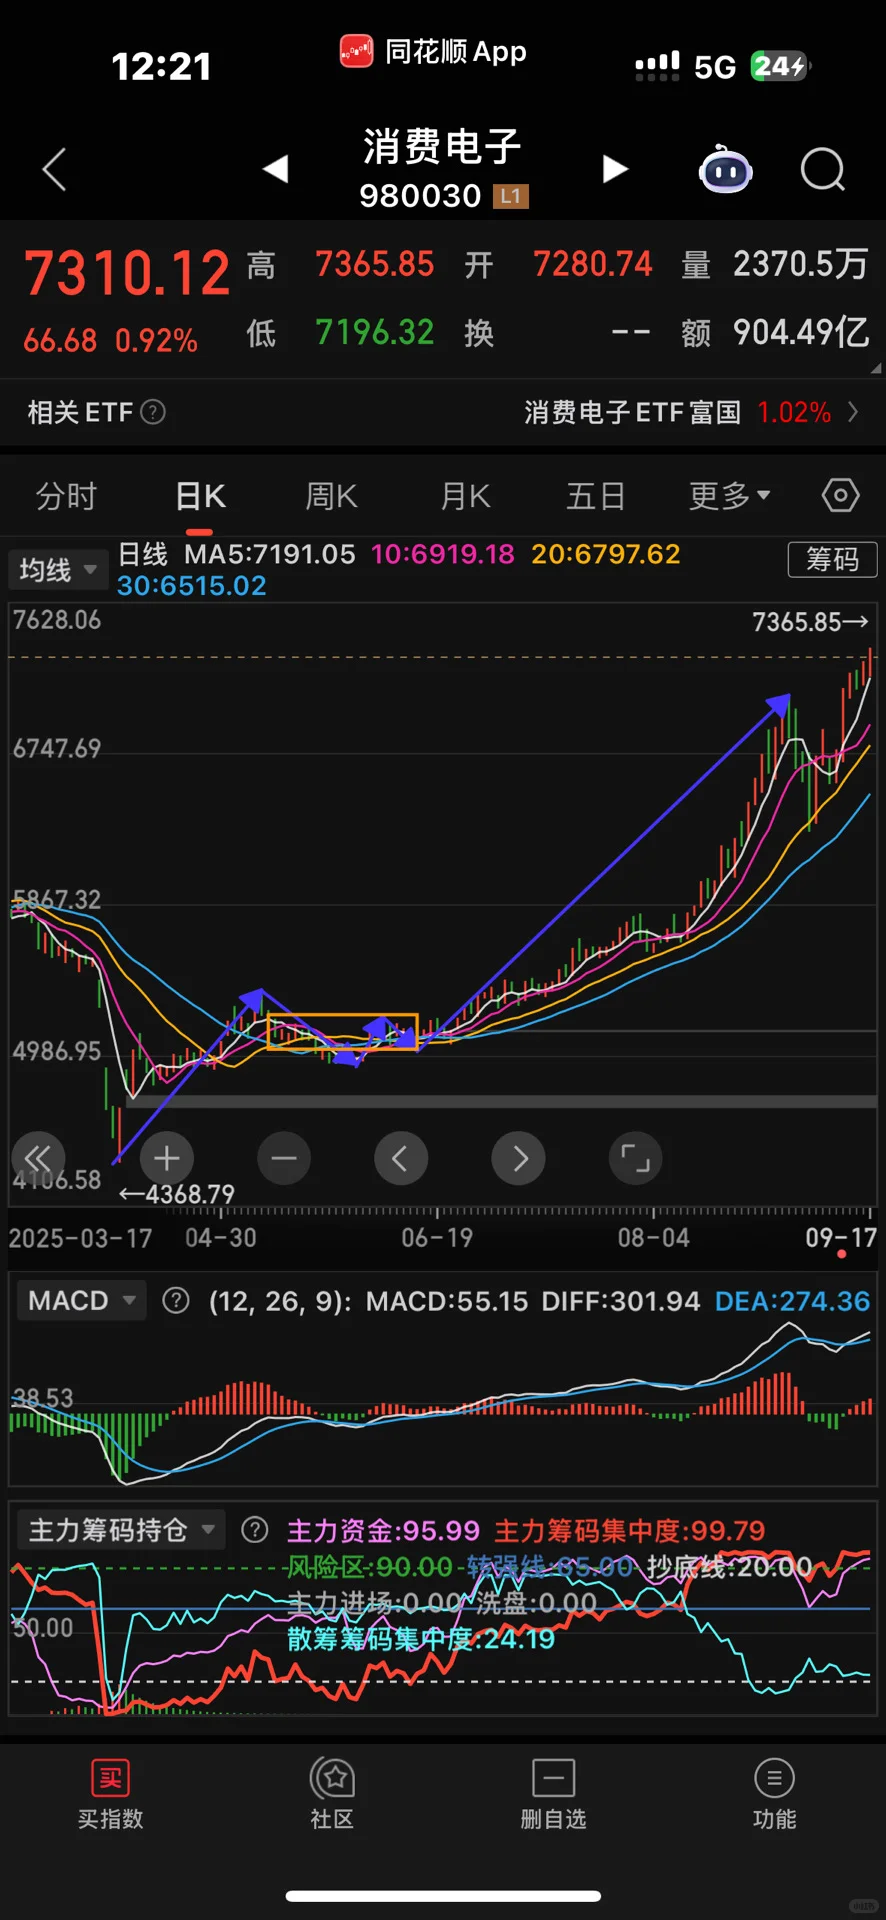Expand the 均线 indicator dropdown

coord(58,570)
